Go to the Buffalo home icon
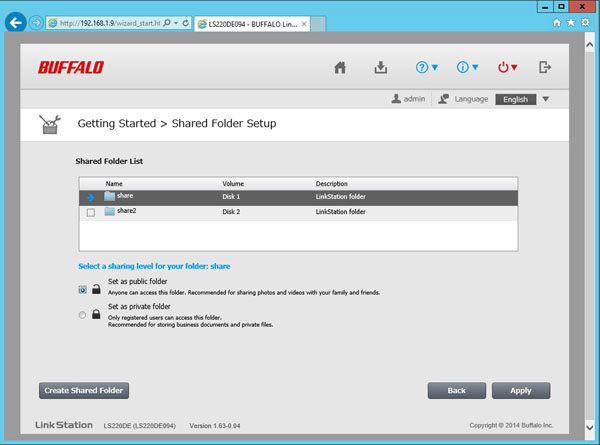The height and width of the screenshot is (445, 600). point(340,67)
